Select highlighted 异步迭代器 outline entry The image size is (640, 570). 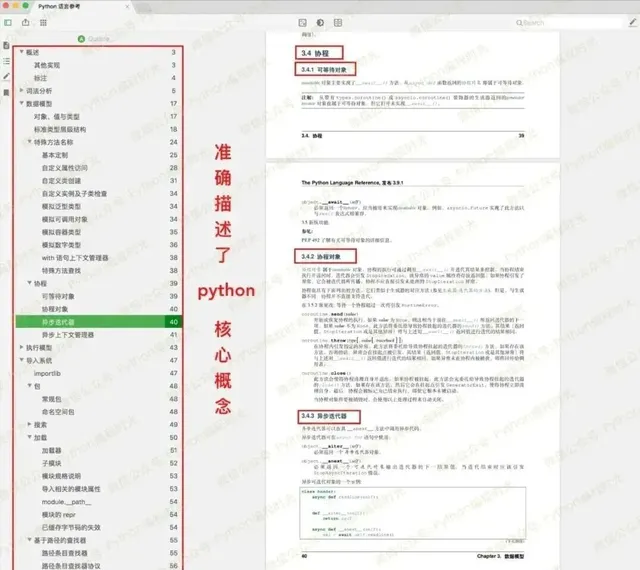[x=98, y=322]
